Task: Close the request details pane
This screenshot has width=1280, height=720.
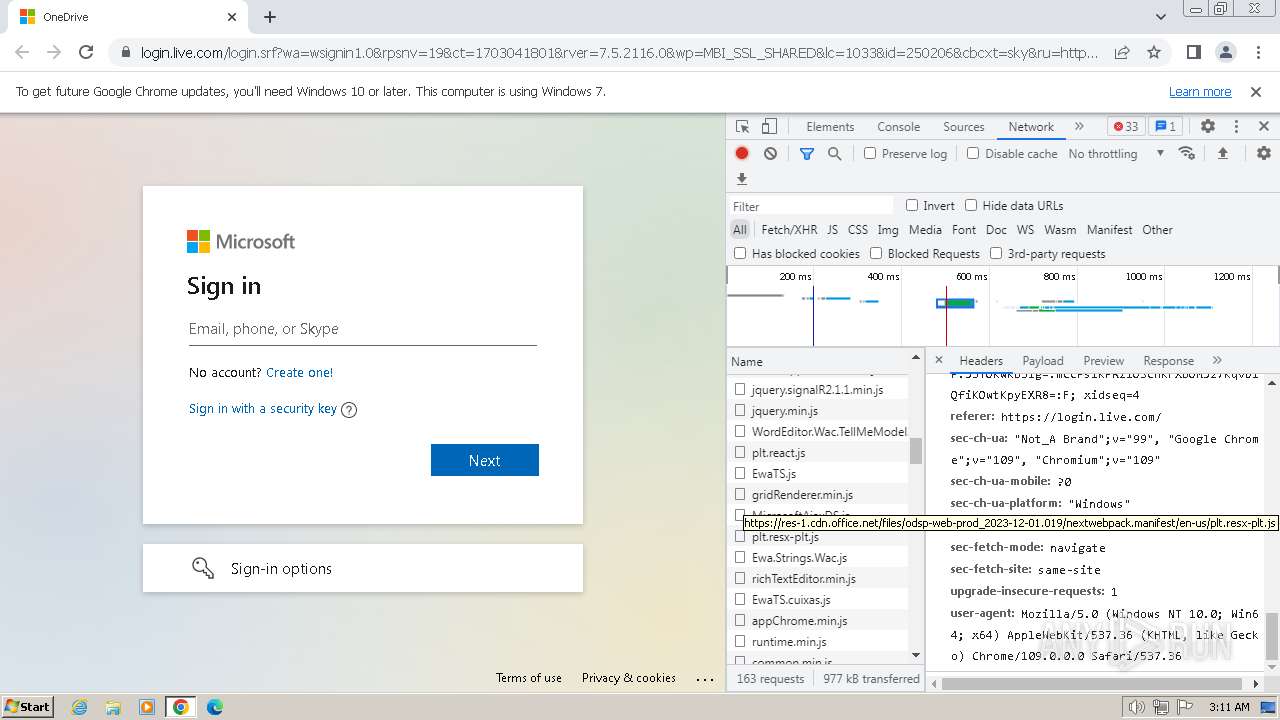Action: (938, 360)
